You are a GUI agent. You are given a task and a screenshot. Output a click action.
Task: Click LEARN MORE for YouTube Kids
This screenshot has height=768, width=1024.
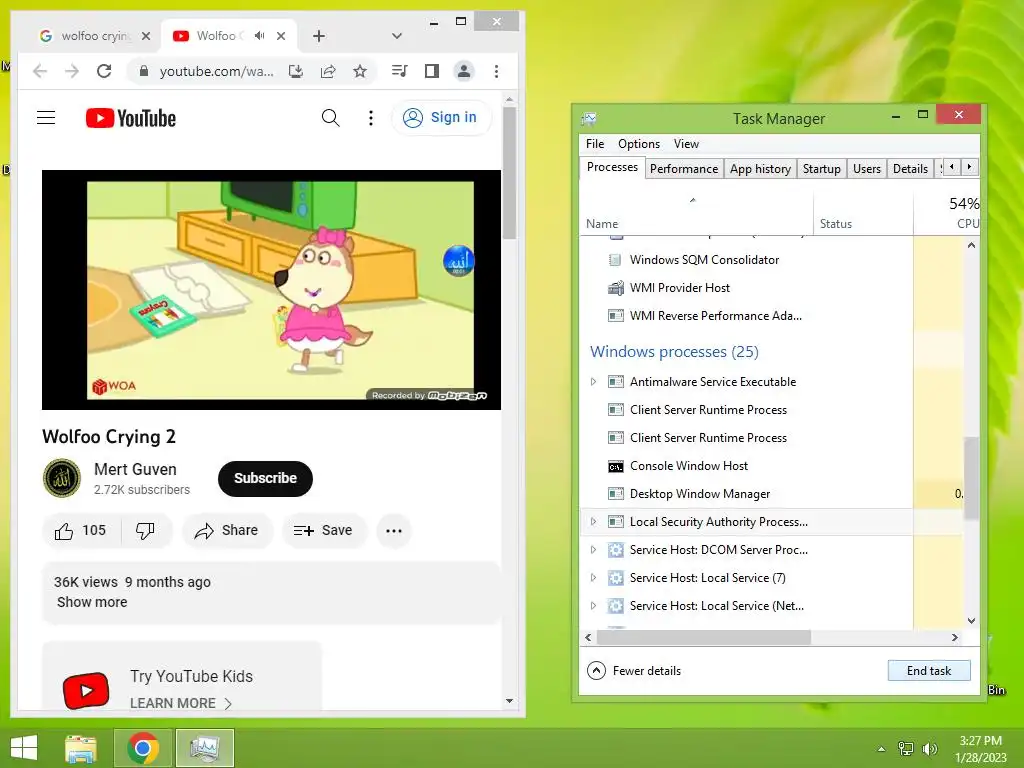tap(181, 703)
